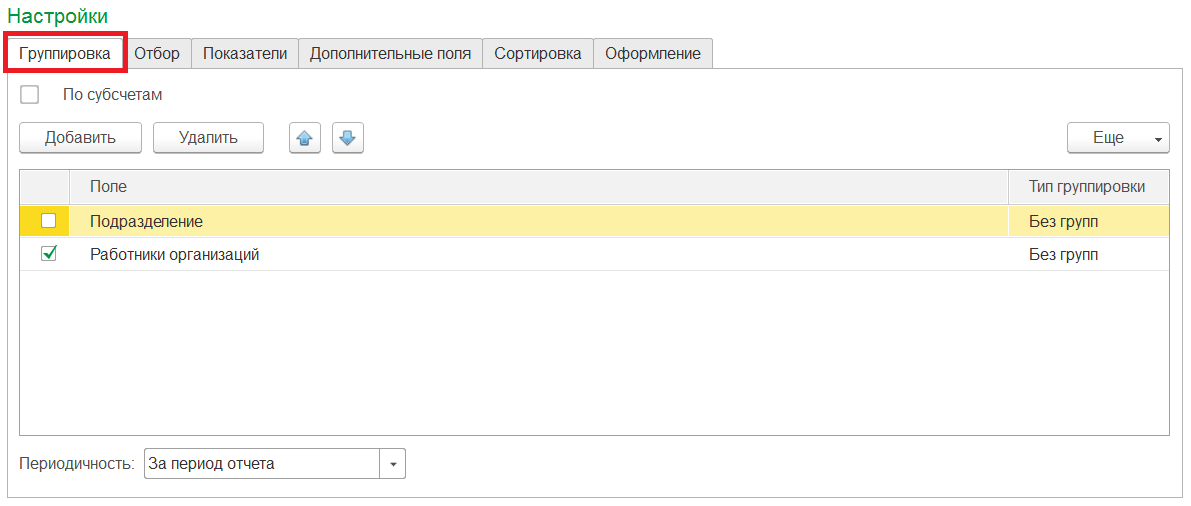Check the Подразделение row checkbox
Viewport: 1191px width, 506px height.
[48, 221]
